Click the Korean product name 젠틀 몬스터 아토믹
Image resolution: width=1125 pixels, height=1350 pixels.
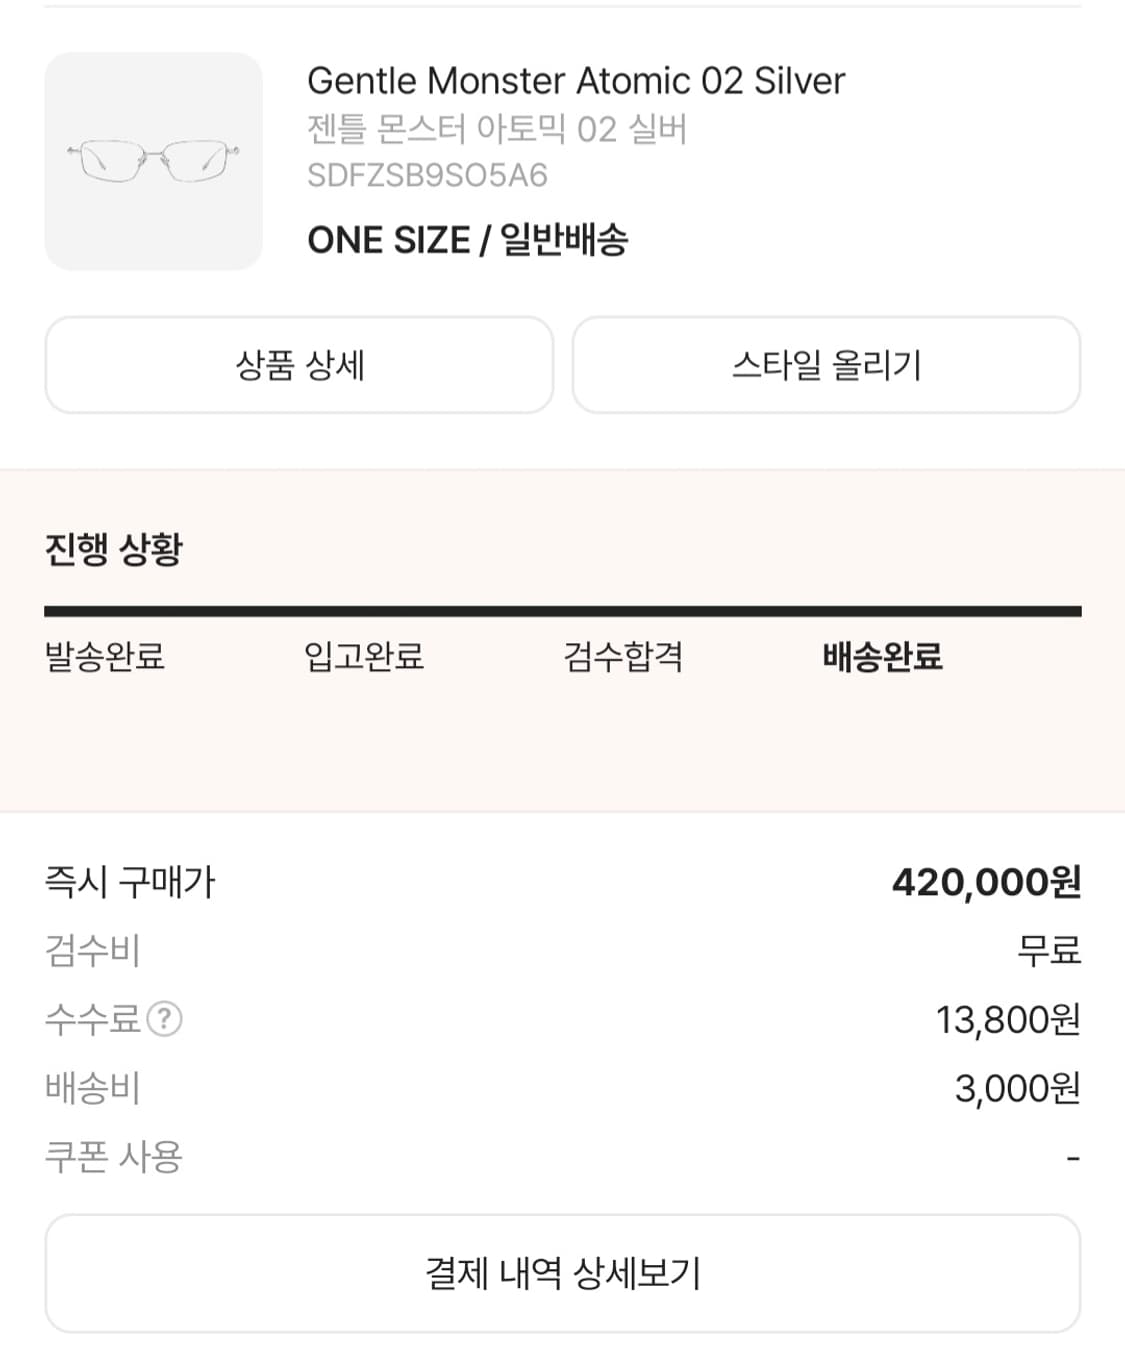[x=497, y=129]
